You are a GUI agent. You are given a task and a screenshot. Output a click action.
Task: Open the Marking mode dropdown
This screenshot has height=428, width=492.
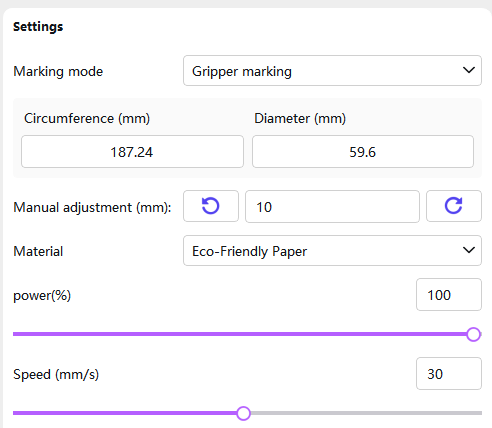332,71
